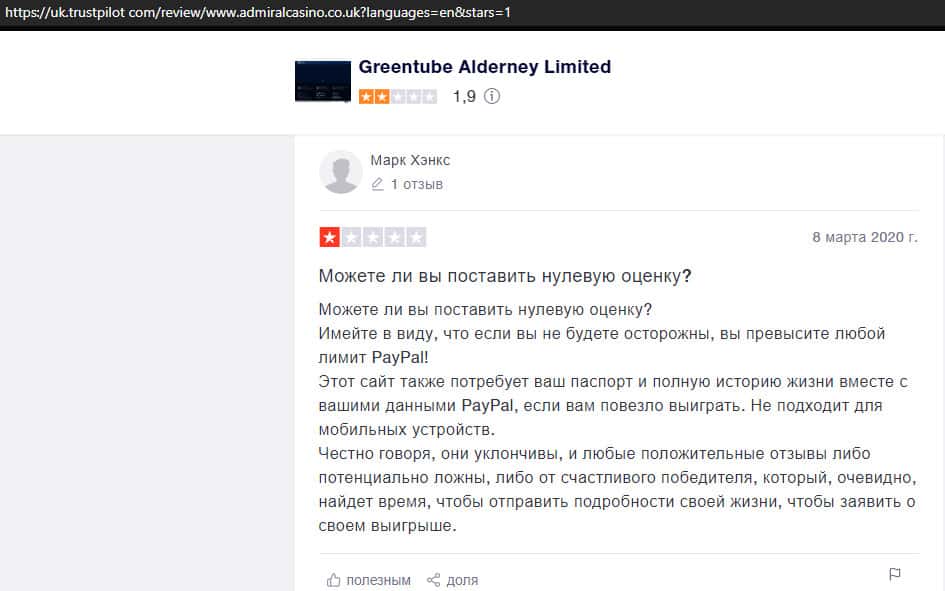This screenshot has width=945, height=591.
Task: Open review title about нулевую оценку
Action: pyautogui.click(x=504, y=276)
